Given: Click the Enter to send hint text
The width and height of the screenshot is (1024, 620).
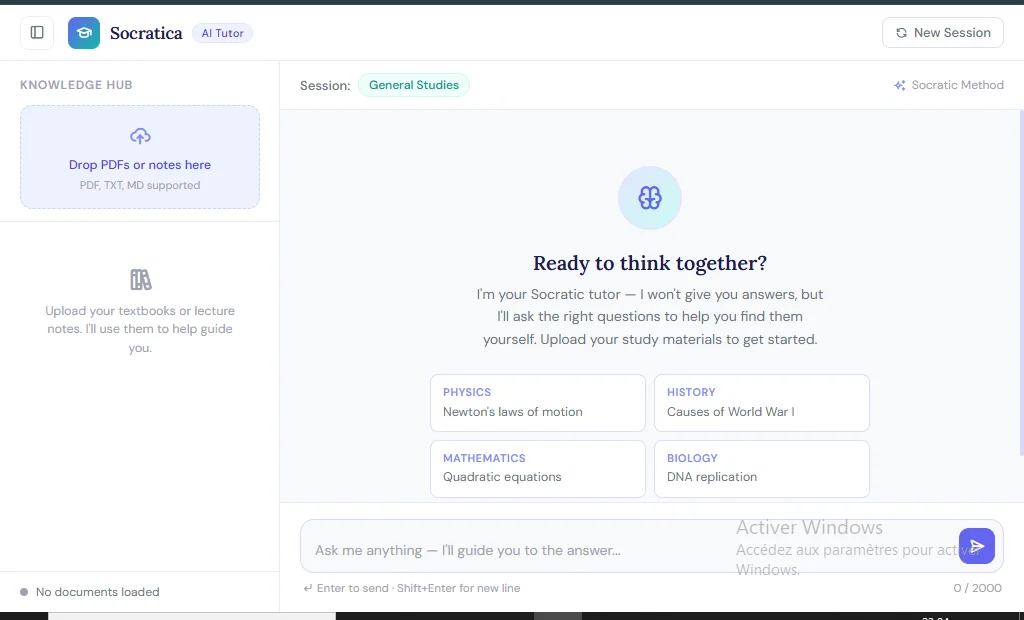Looking at the screenshot, I should (412, 588).
